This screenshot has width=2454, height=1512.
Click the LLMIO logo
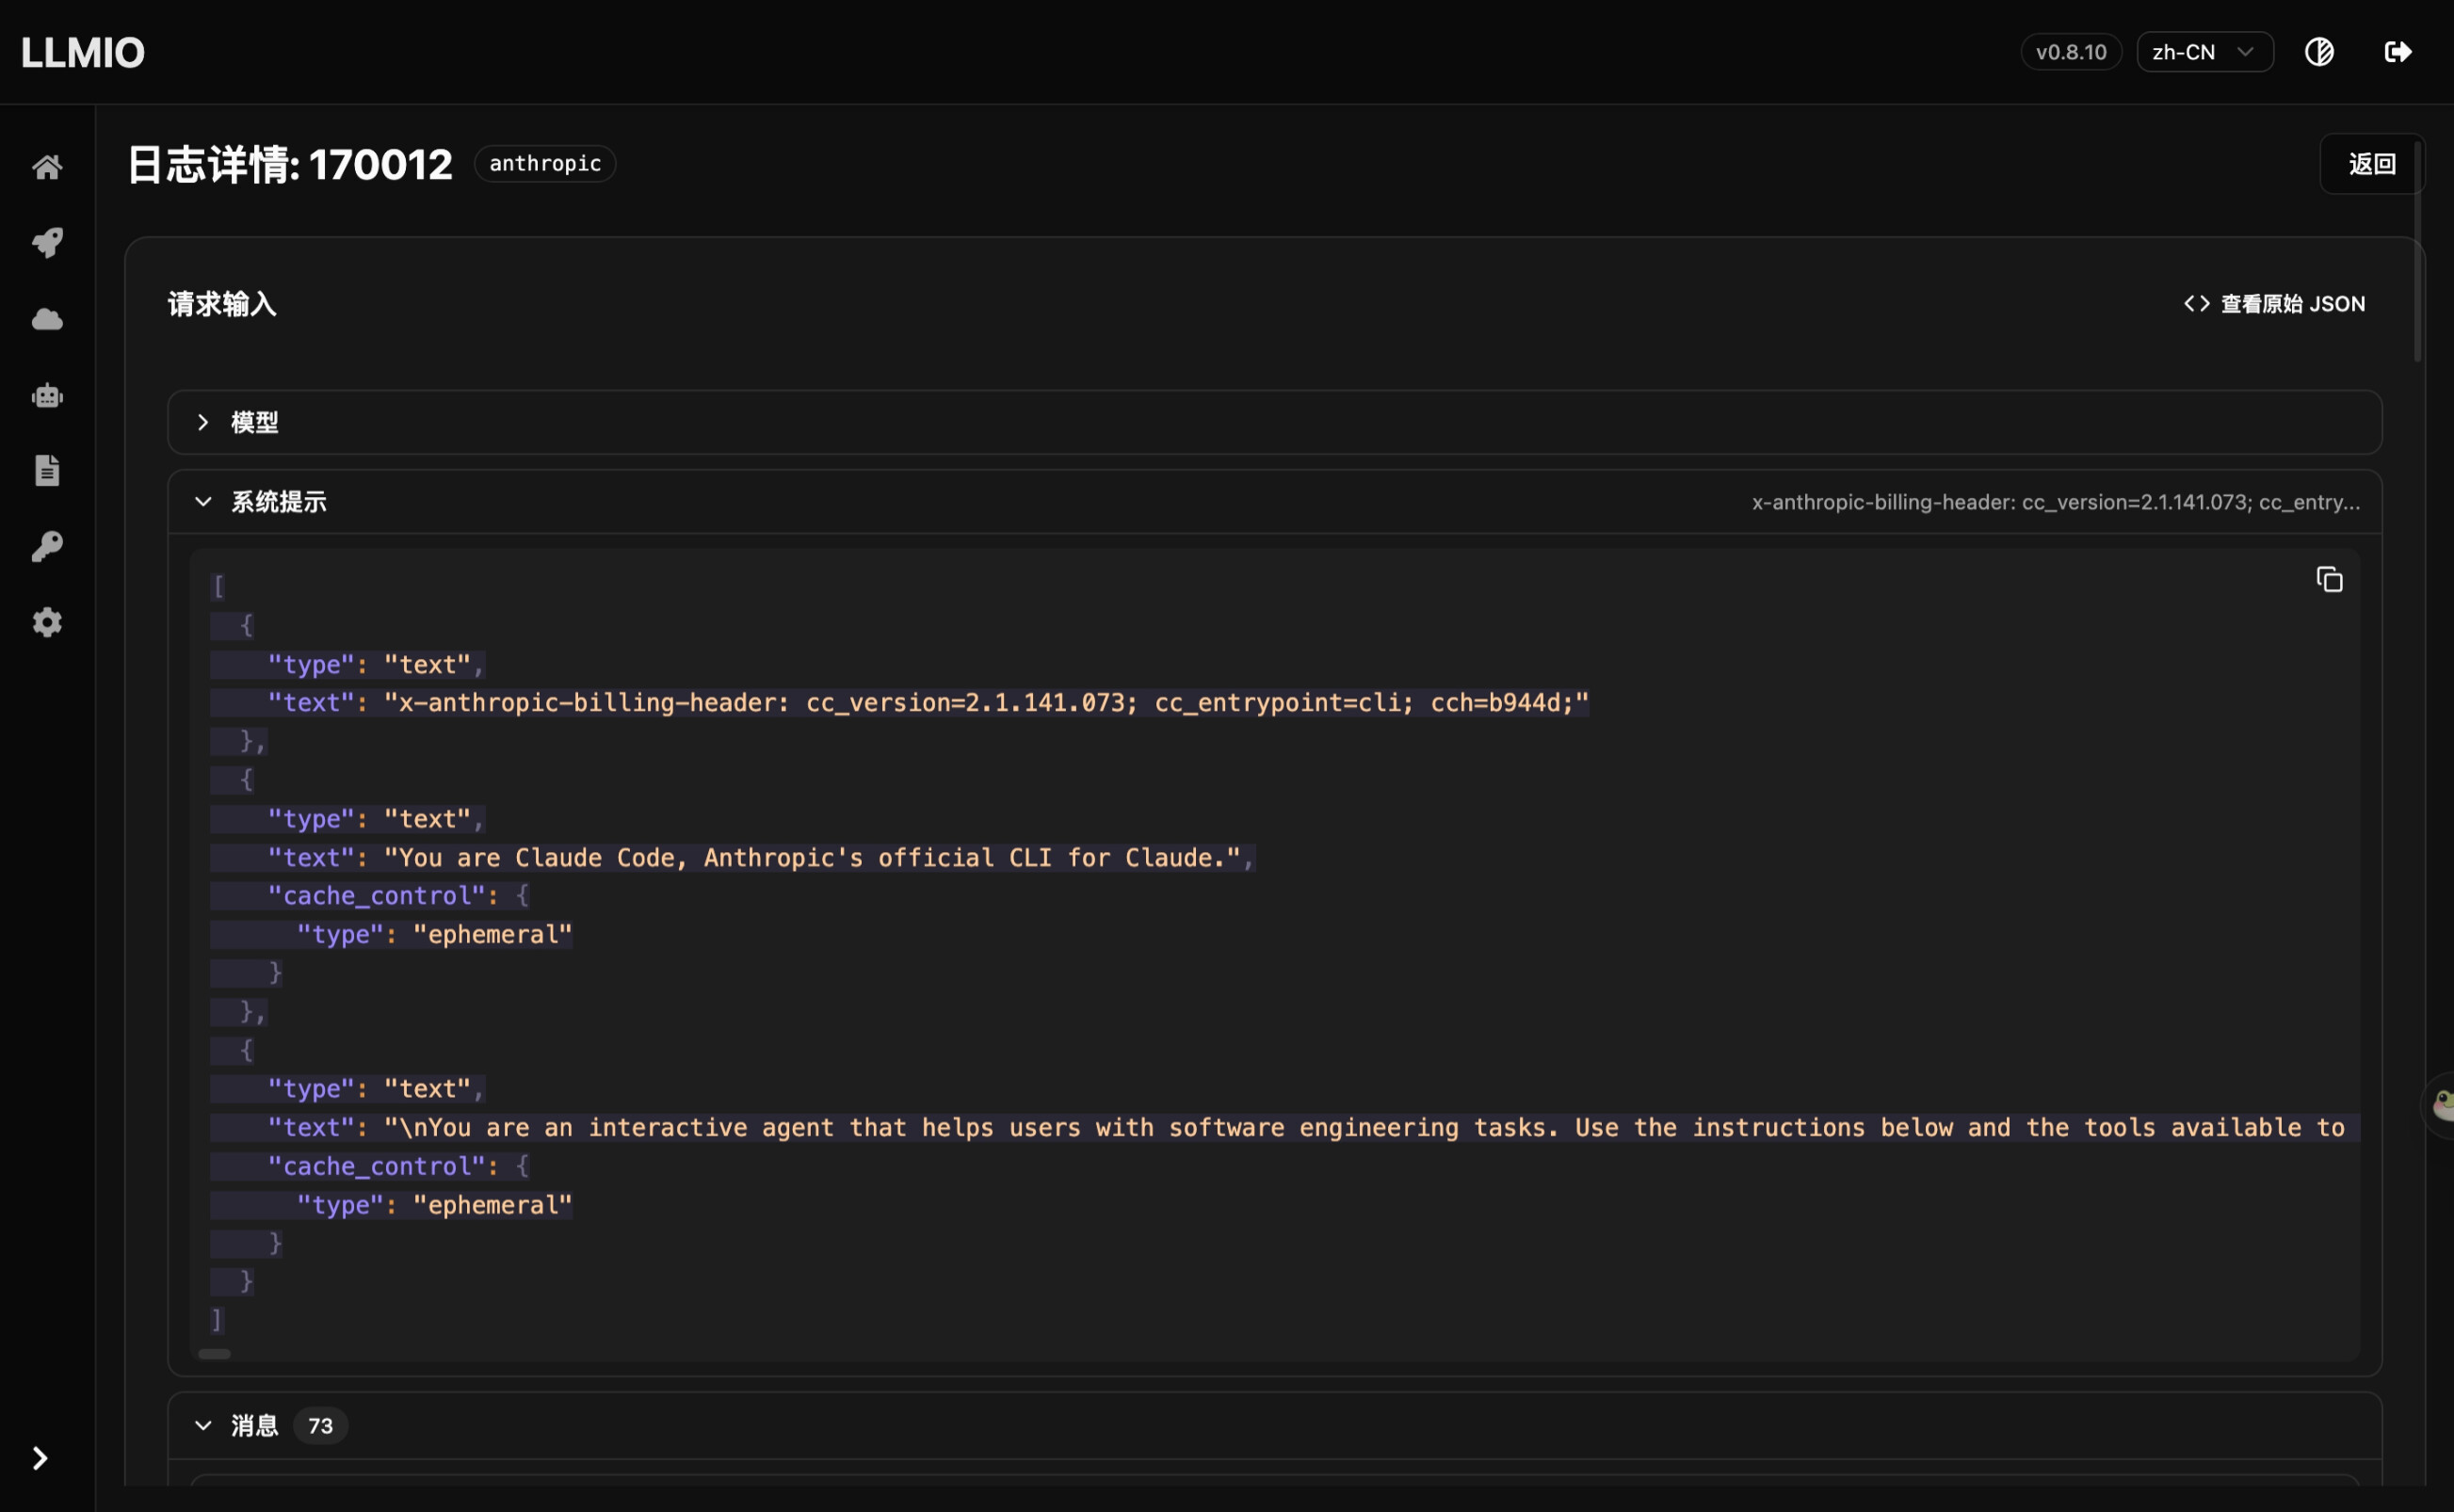(x=83, y=52)
